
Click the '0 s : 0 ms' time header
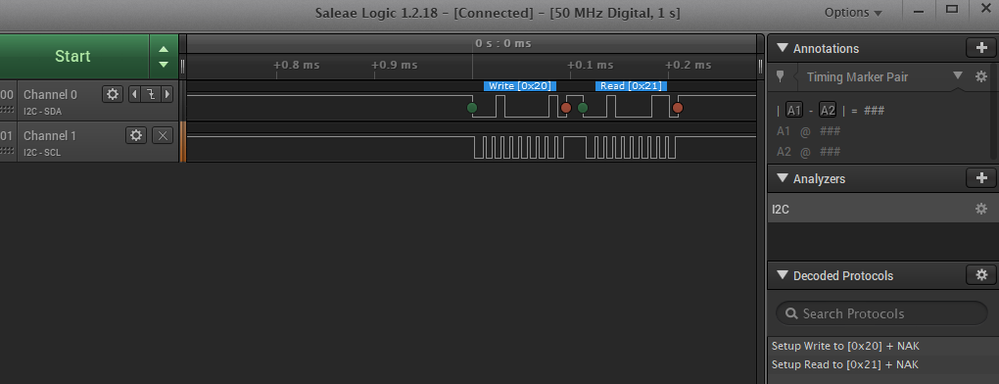click(x=503, y=43)
